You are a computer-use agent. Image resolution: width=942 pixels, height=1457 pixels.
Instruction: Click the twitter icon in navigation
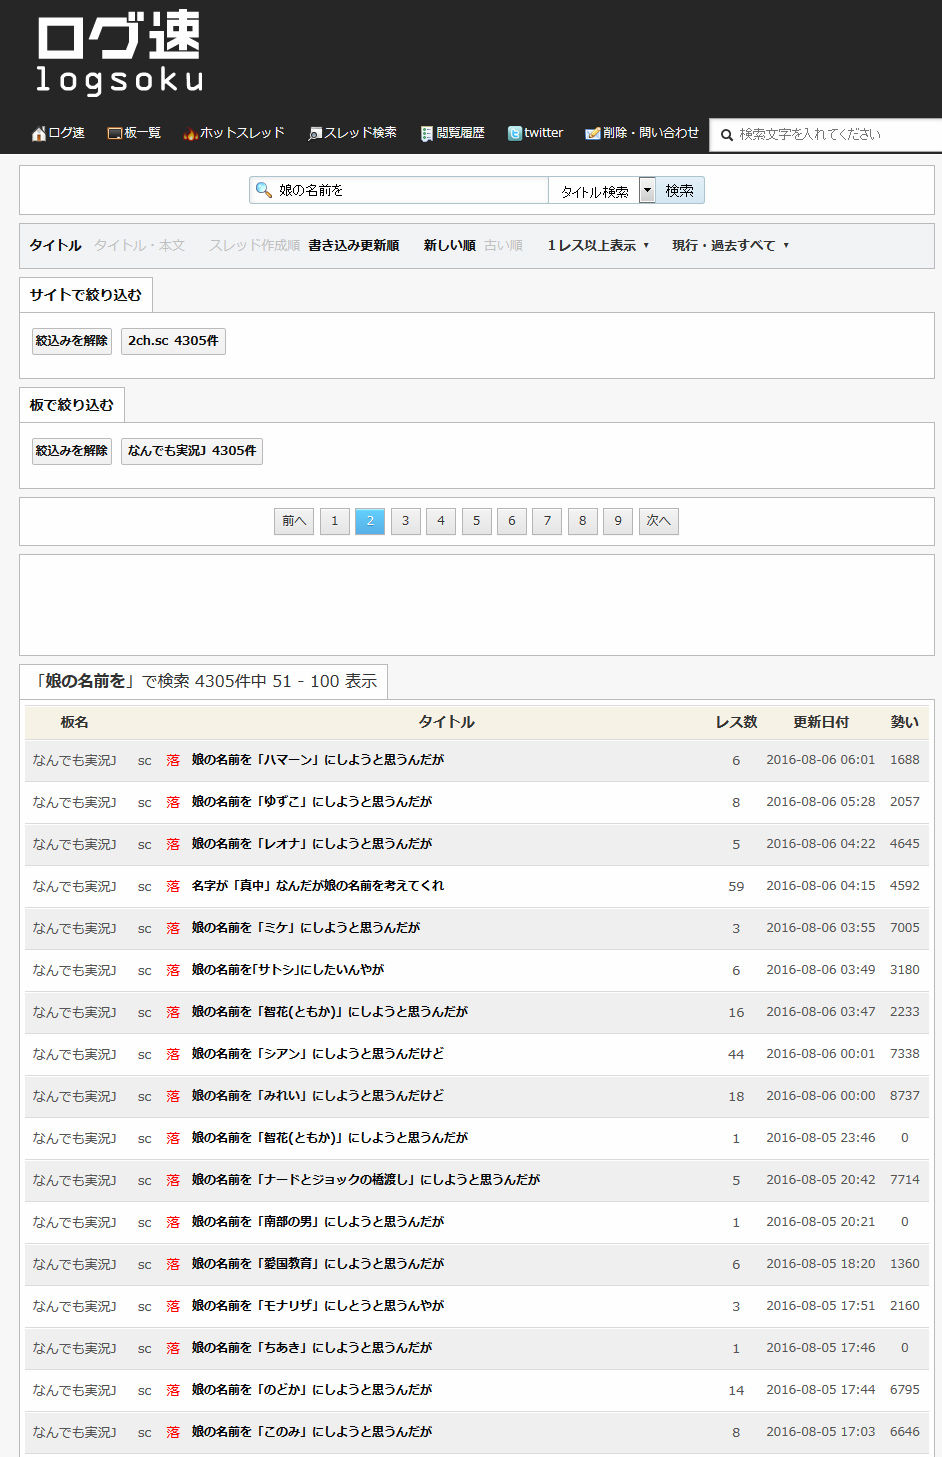click(515, 134)
